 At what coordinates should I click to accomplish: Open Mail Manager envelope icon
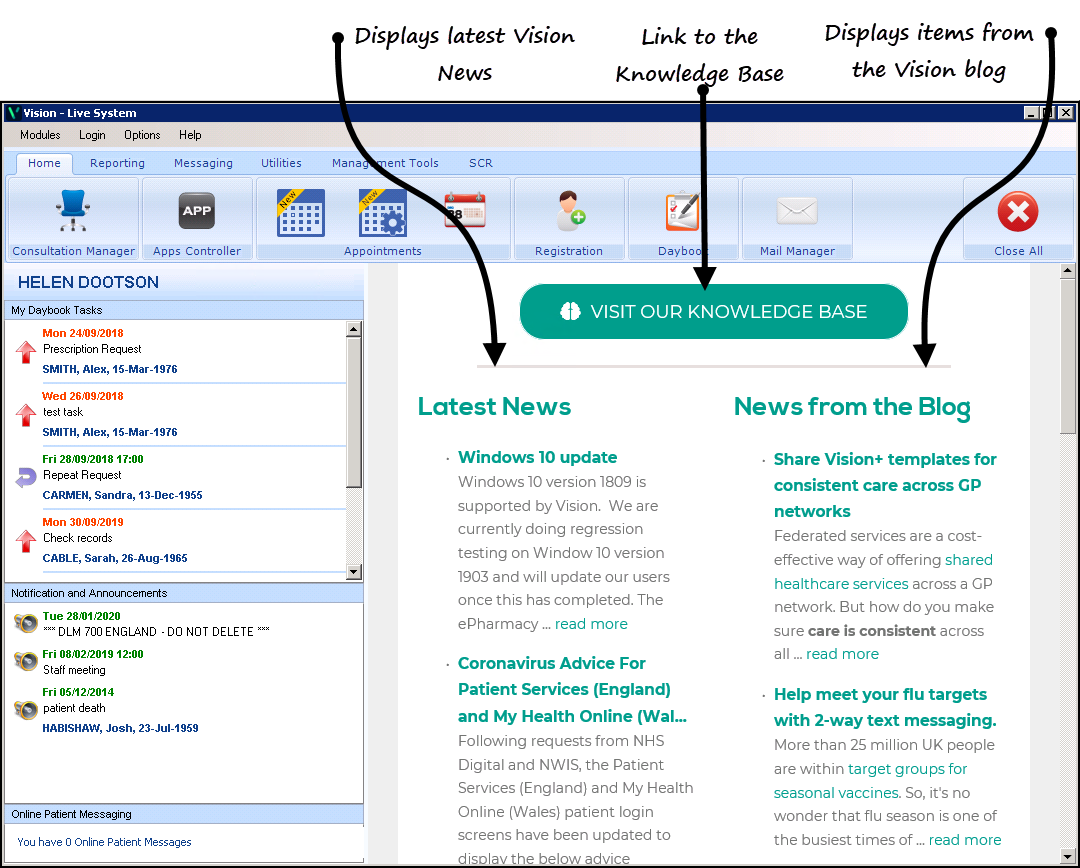pyautogui.click(x=797, y=212)
